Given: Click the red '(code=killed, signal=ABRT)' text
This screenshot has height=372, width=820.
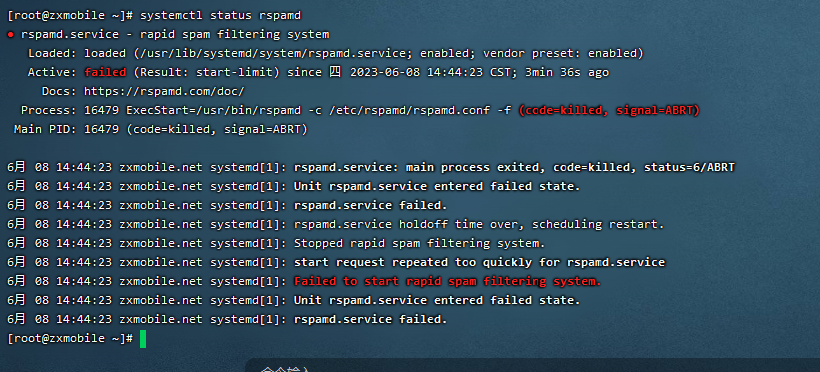Looking at the screenshot, I should pyautogui.click(x=609, y=110).
